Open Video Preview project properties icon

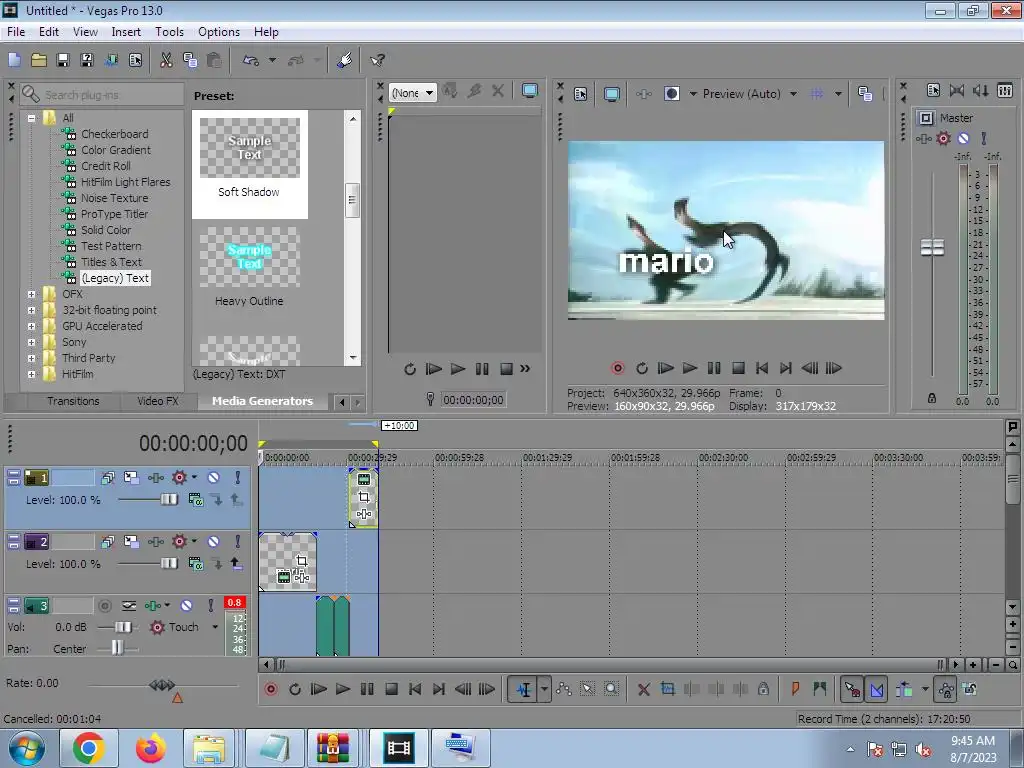[x=581, y=94]
